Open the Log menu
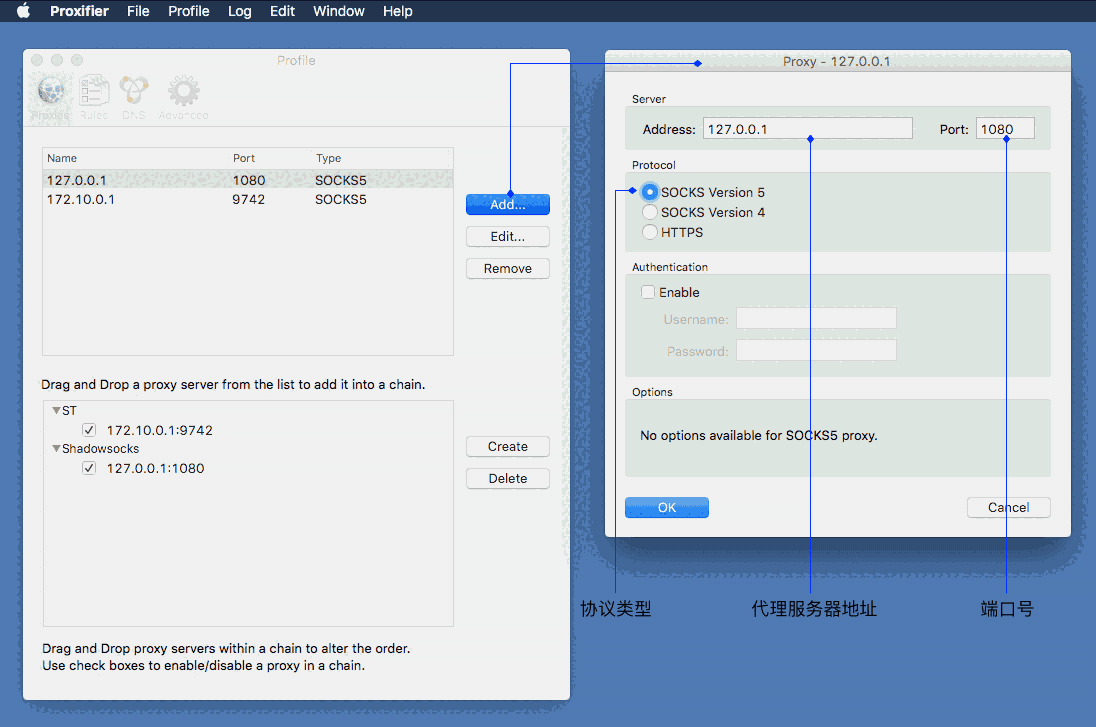This screenshot has height=727, width=1096. tap(239, 11)
